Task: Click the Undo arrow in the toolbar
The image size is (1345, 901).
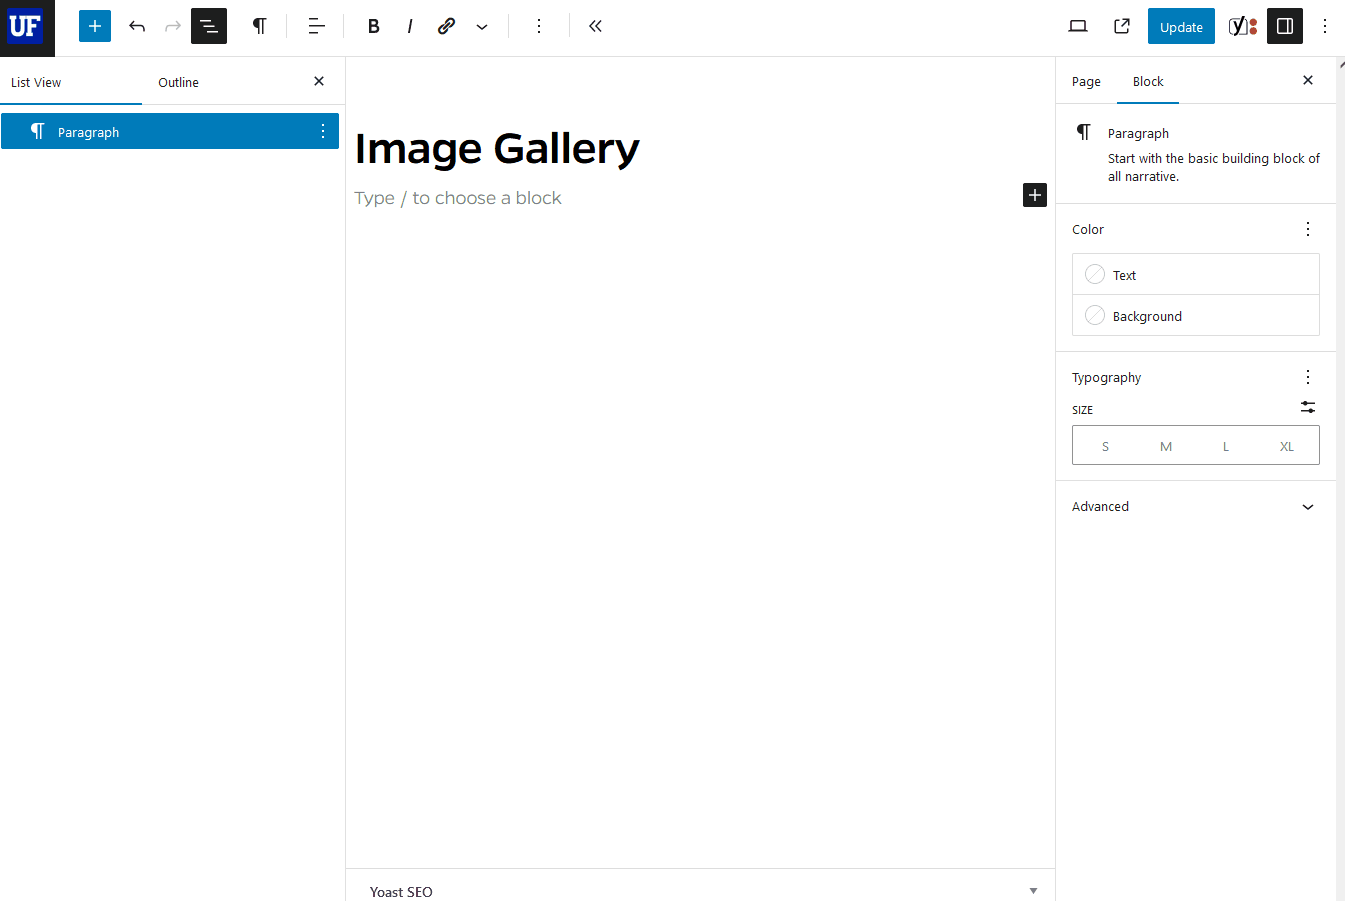Action: click(x=137, y=26)
